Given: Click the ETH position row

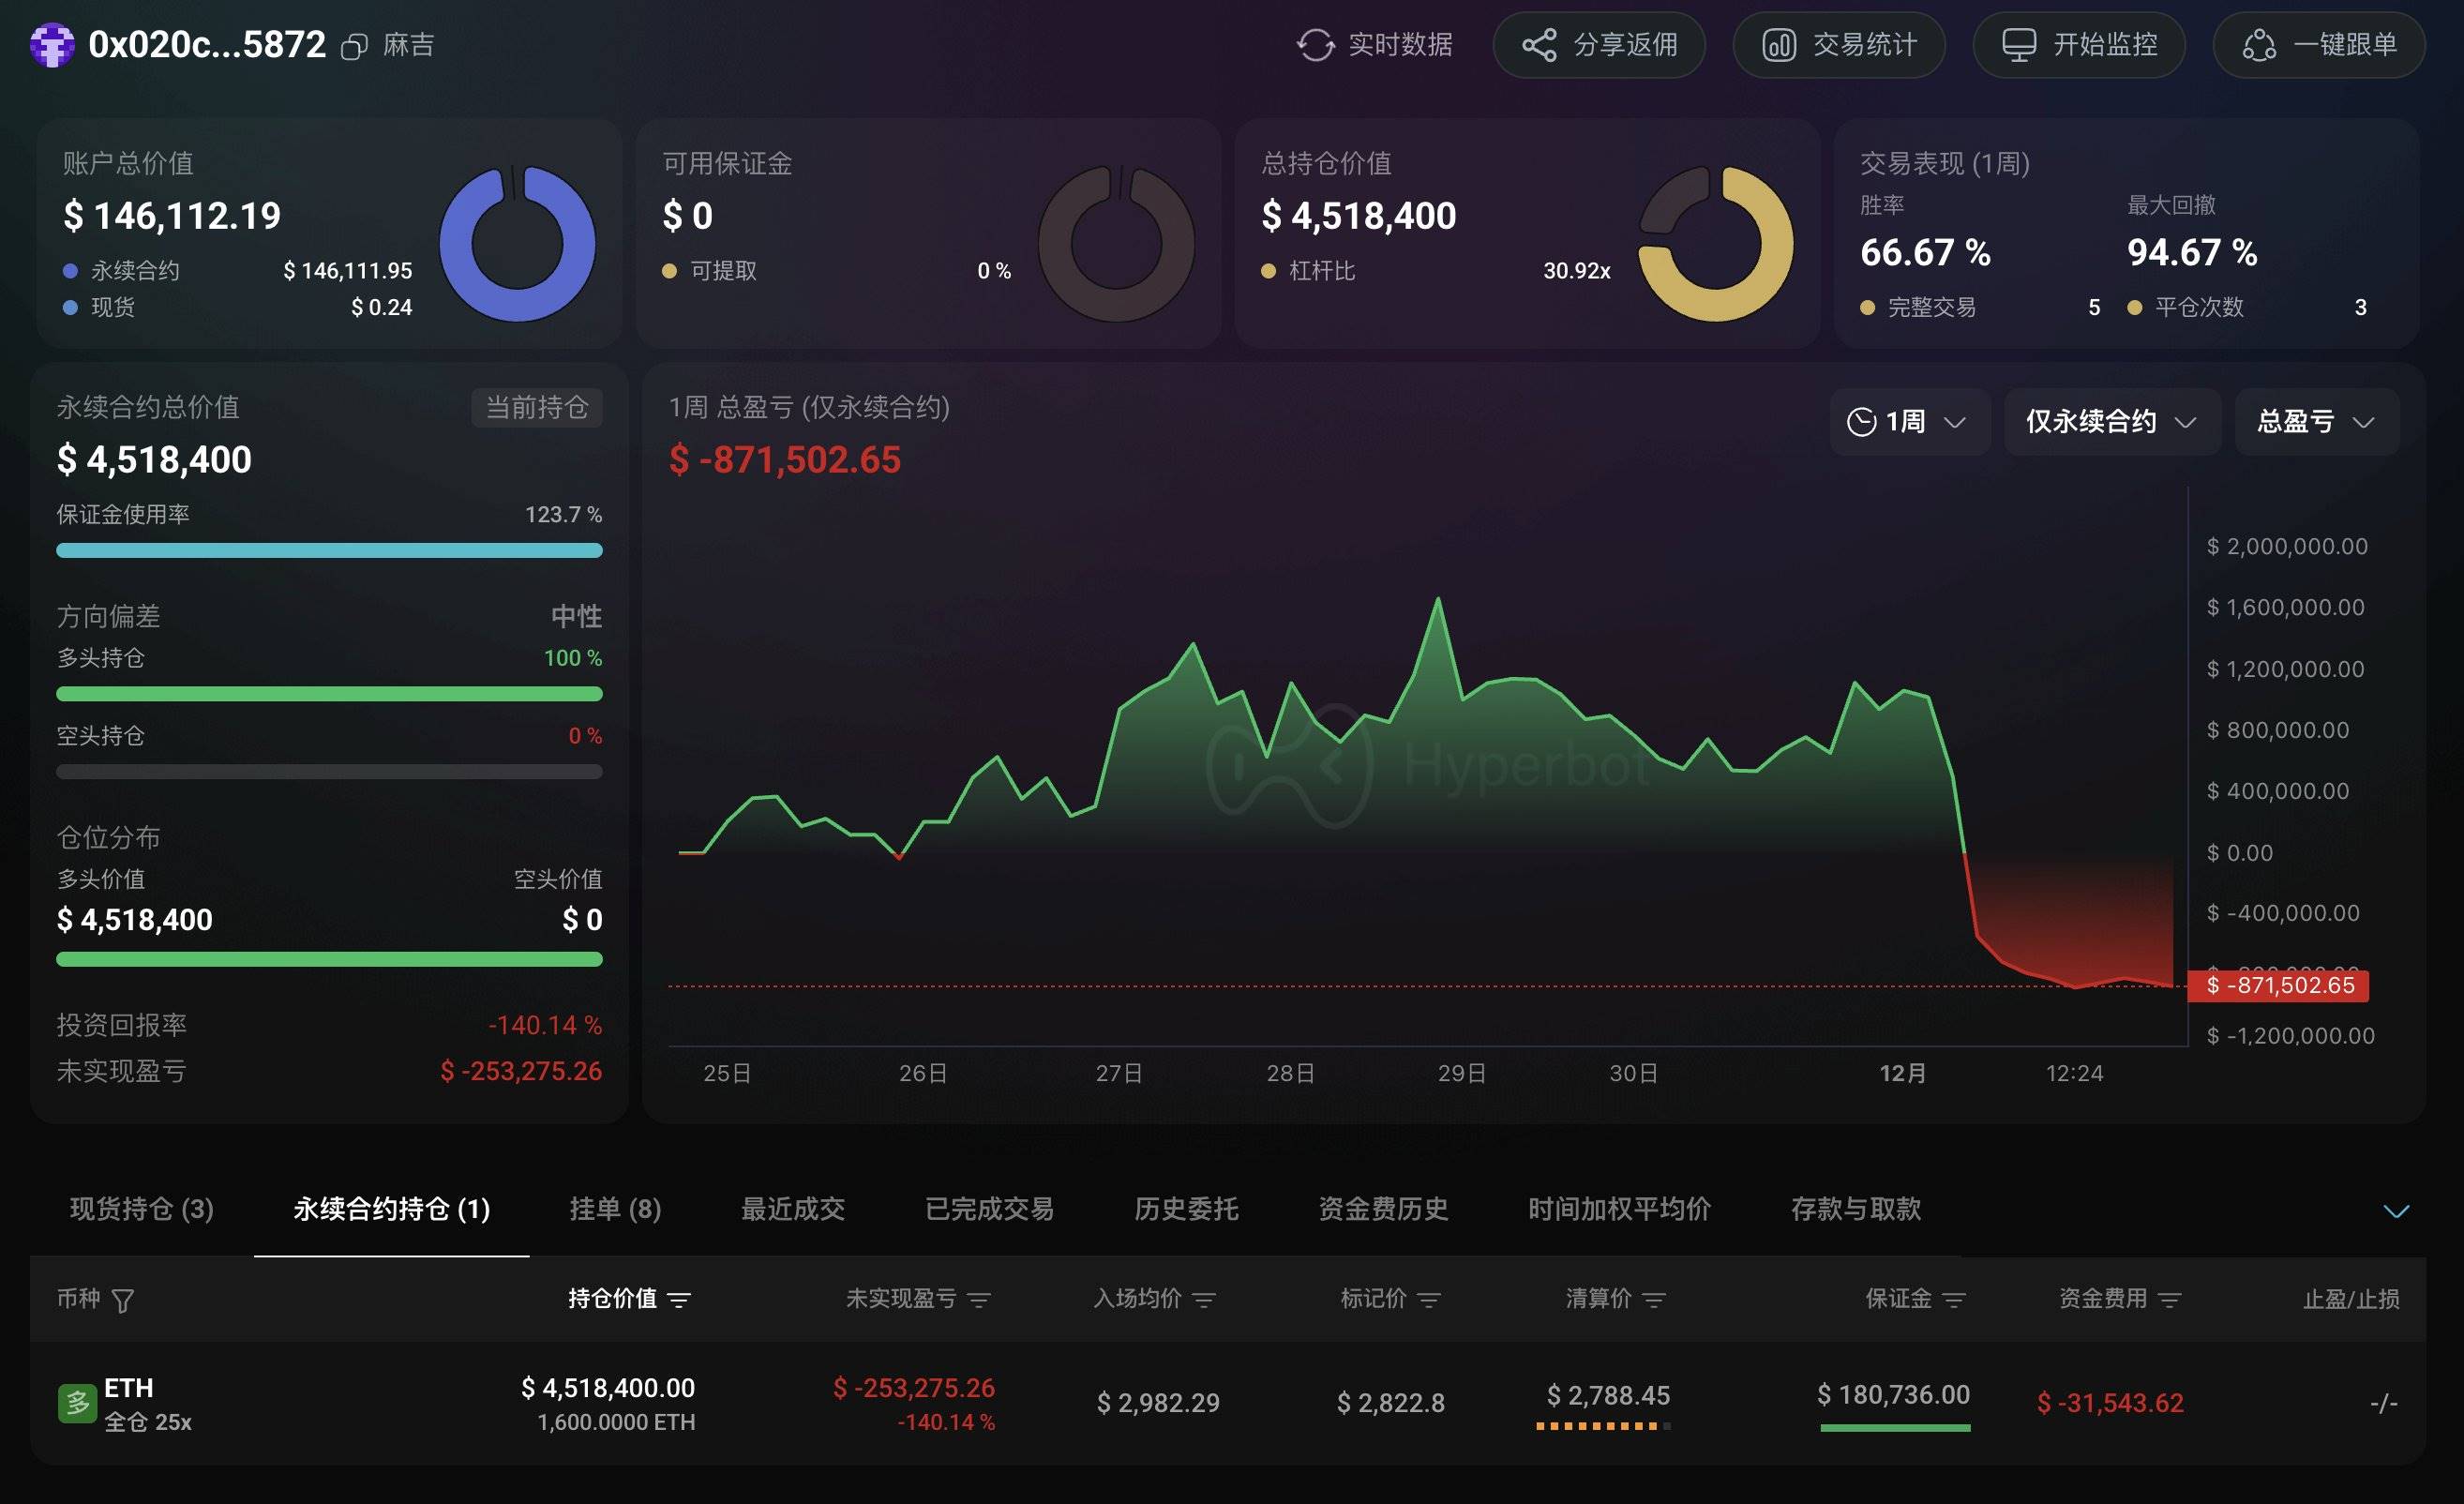Looking at the screenshot, I should coord(1227,1402).
